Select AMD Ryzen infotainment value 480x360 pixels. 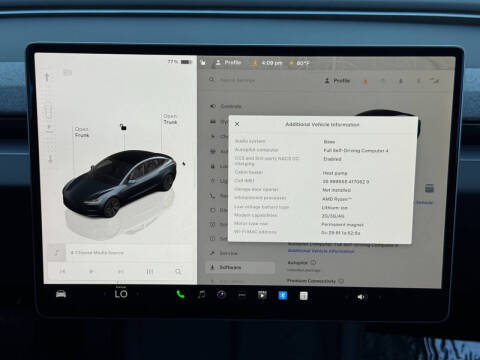coord(337,199)
